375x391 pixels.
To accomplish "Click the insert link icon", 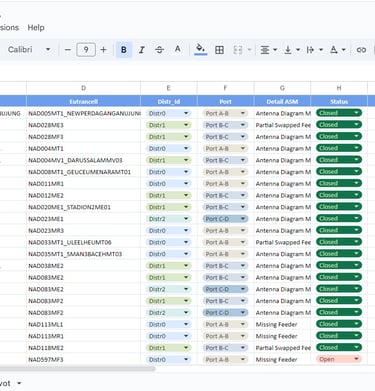I will (361, 50).
